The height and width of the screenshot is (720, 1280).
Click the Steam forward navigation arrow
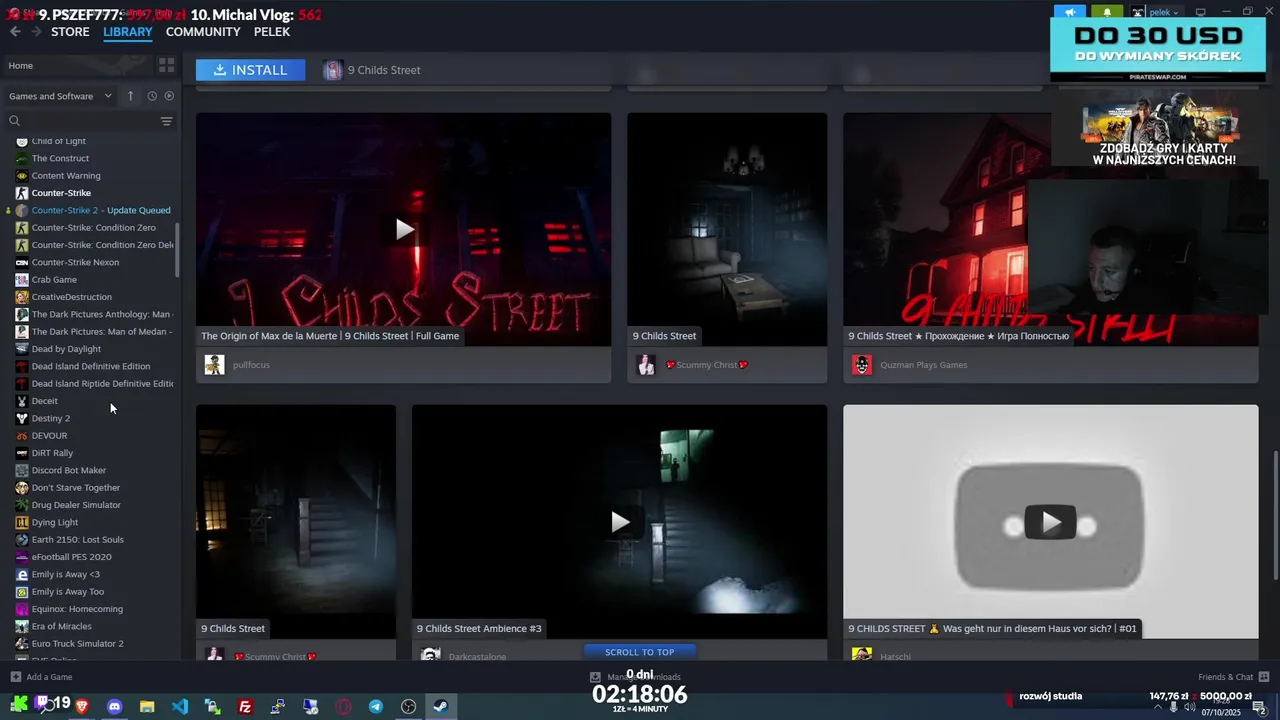coord(36,32)
